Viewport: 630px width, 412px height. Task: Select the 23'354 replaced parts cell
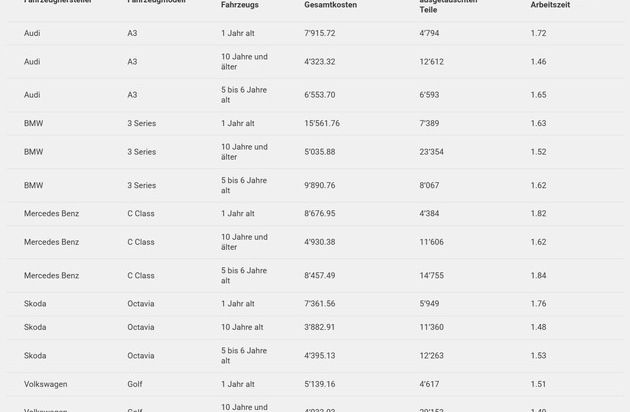pos(431,152)
